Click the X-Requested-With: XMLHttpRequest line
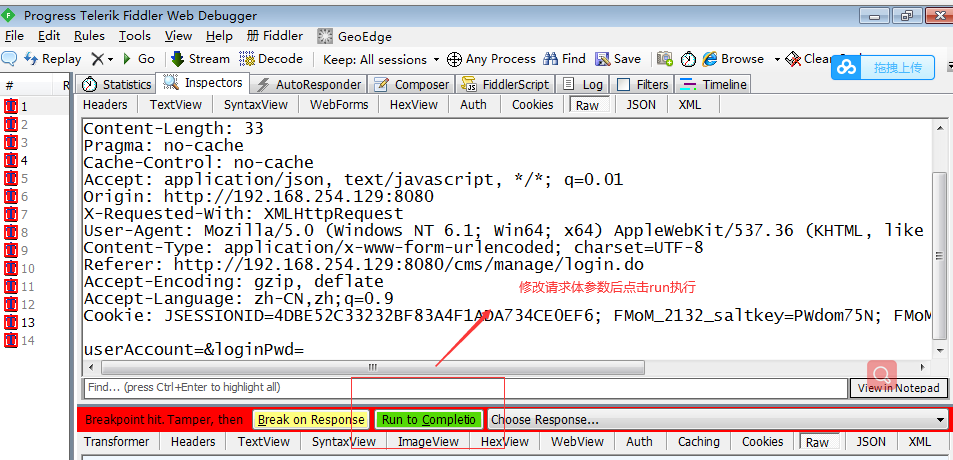 point(243,214)
